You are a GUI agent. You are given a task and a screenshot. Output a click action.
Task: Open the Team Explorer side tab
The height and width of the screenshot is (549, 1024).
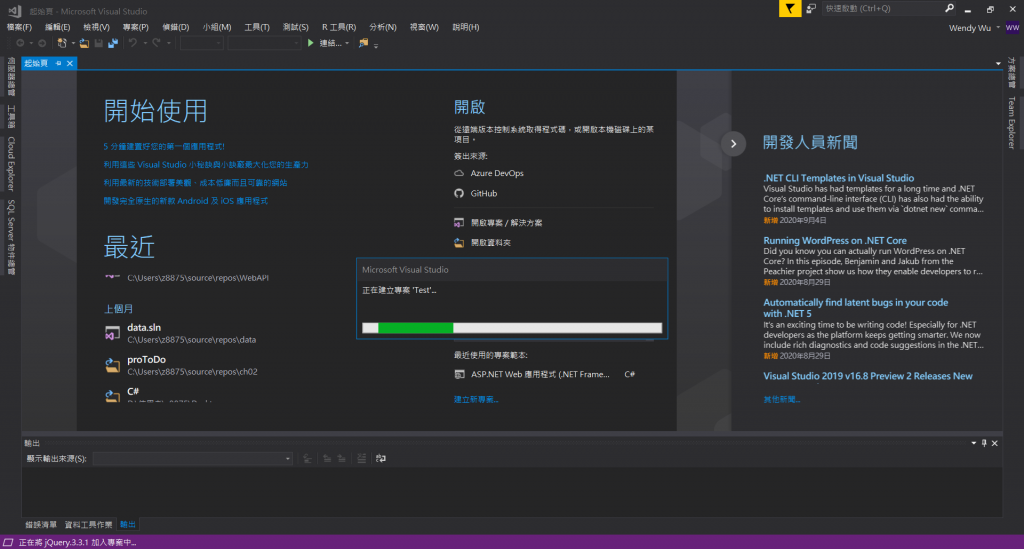click(x=1012, y=123)
